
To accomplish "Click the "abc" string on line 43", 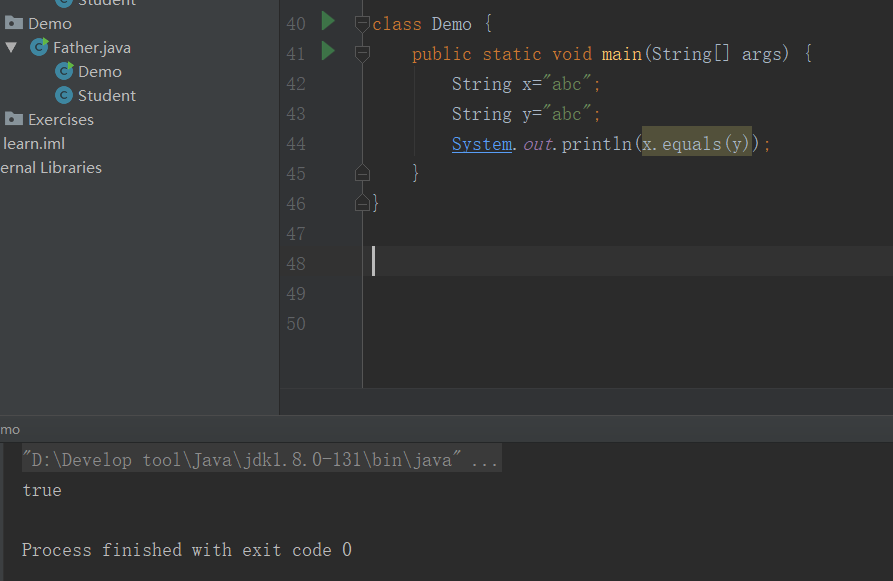I will pyautogui.click(x=568, y=114).
